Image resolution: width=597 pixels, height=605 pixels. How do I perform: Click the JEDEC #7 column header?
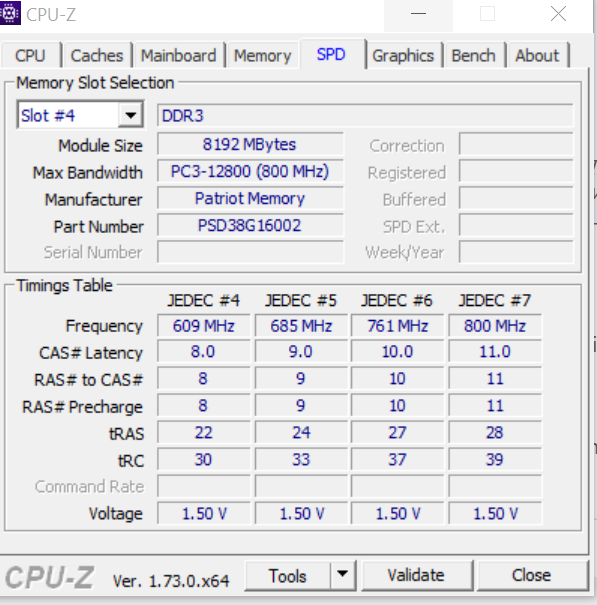pos(495,300)
